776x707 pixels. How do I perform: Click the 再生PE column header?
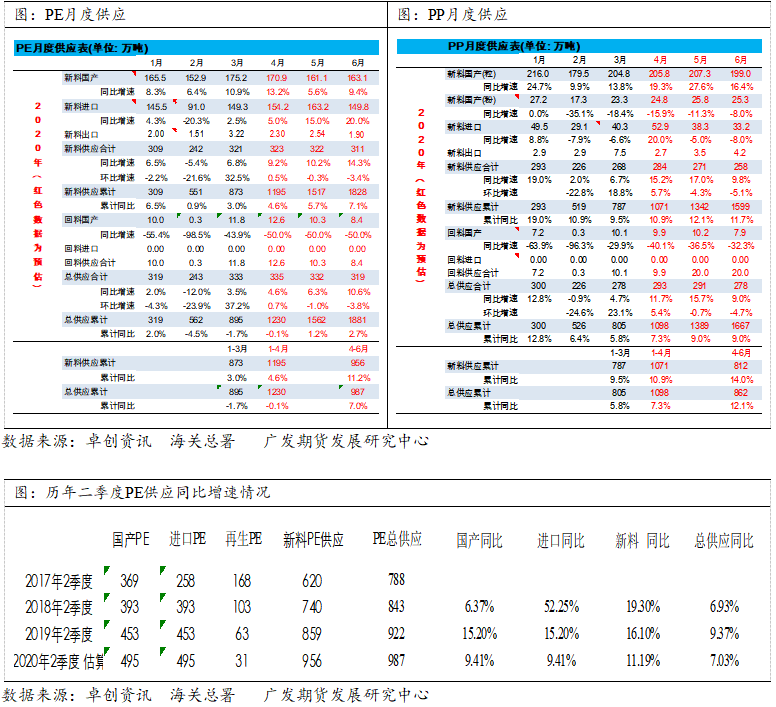[x=243, y=539]
